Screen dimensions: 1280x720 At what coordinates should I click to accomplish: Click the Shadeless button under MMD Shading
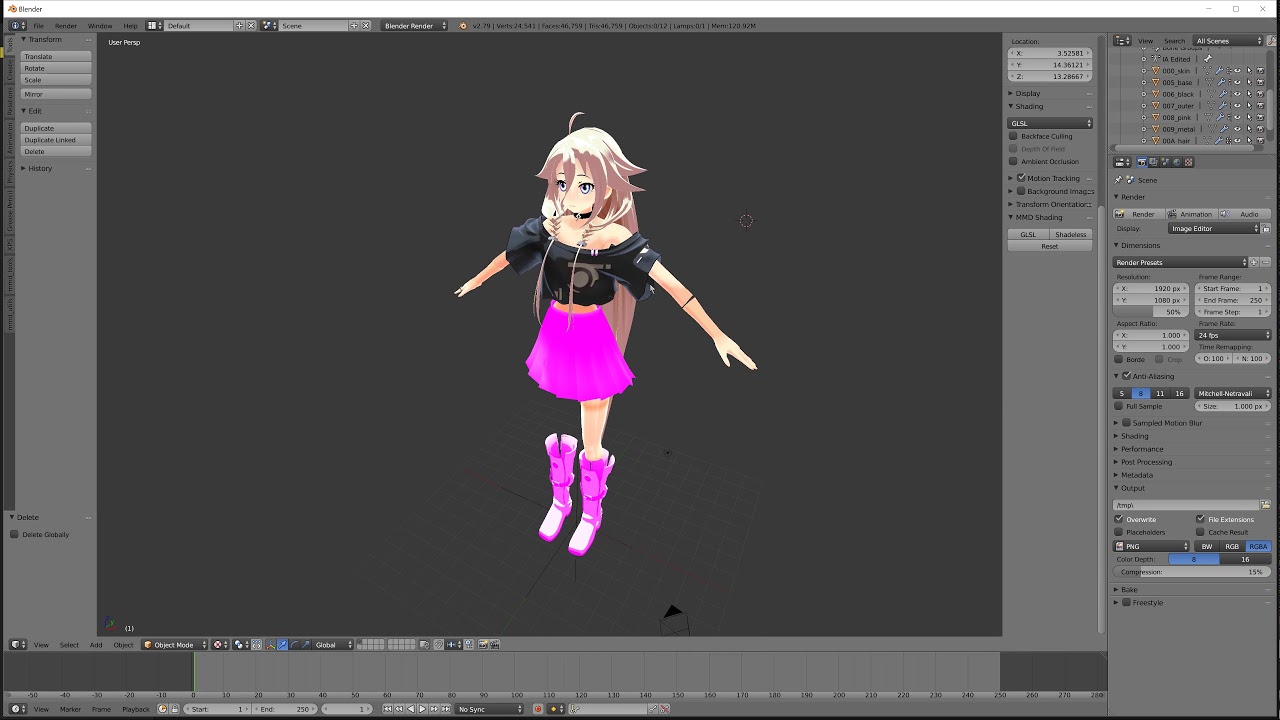point(1070,234)
